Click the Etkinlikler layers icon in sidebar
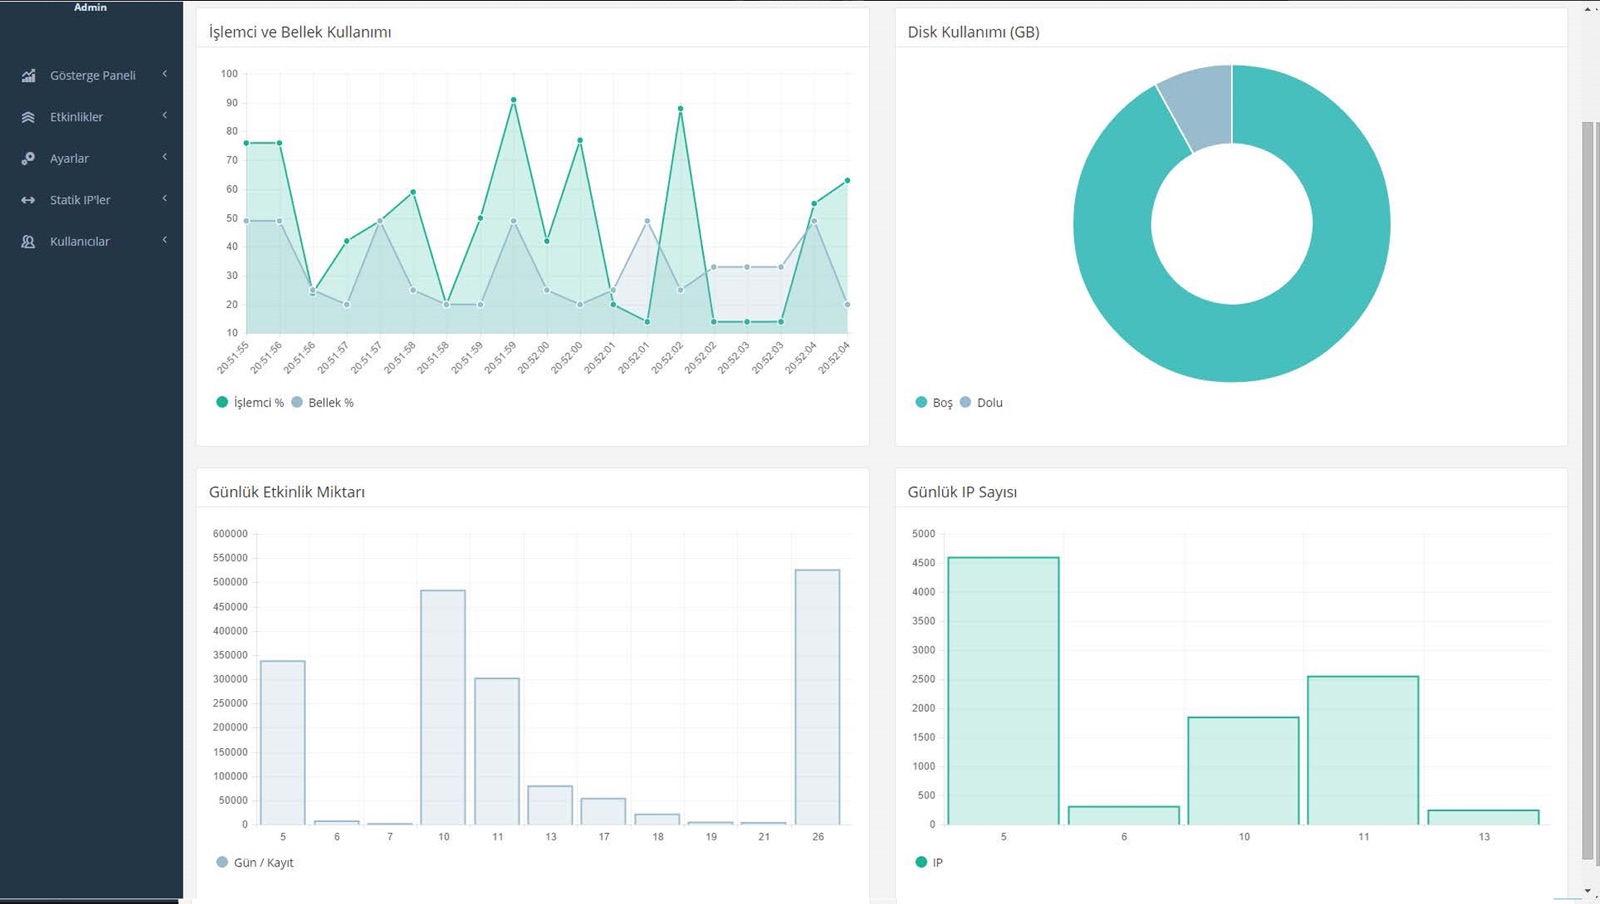The width and height of the screenshot is (1600, 904). coord(28,117)
